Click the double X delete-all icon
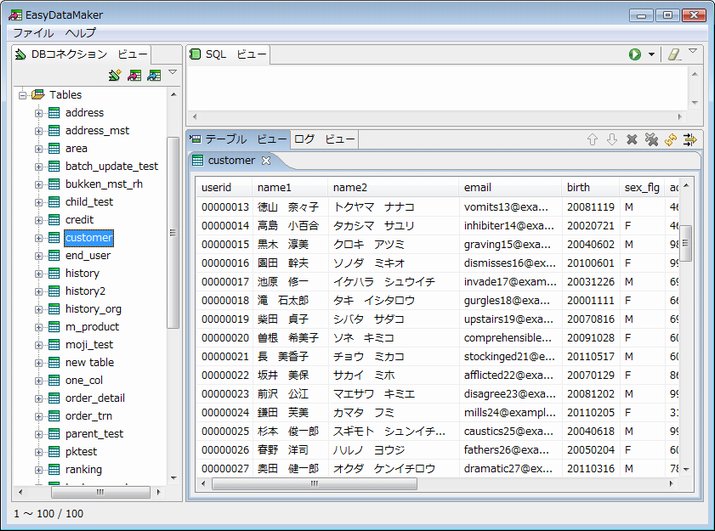Viewport: 715px width, 531px height. click(651, 140)
